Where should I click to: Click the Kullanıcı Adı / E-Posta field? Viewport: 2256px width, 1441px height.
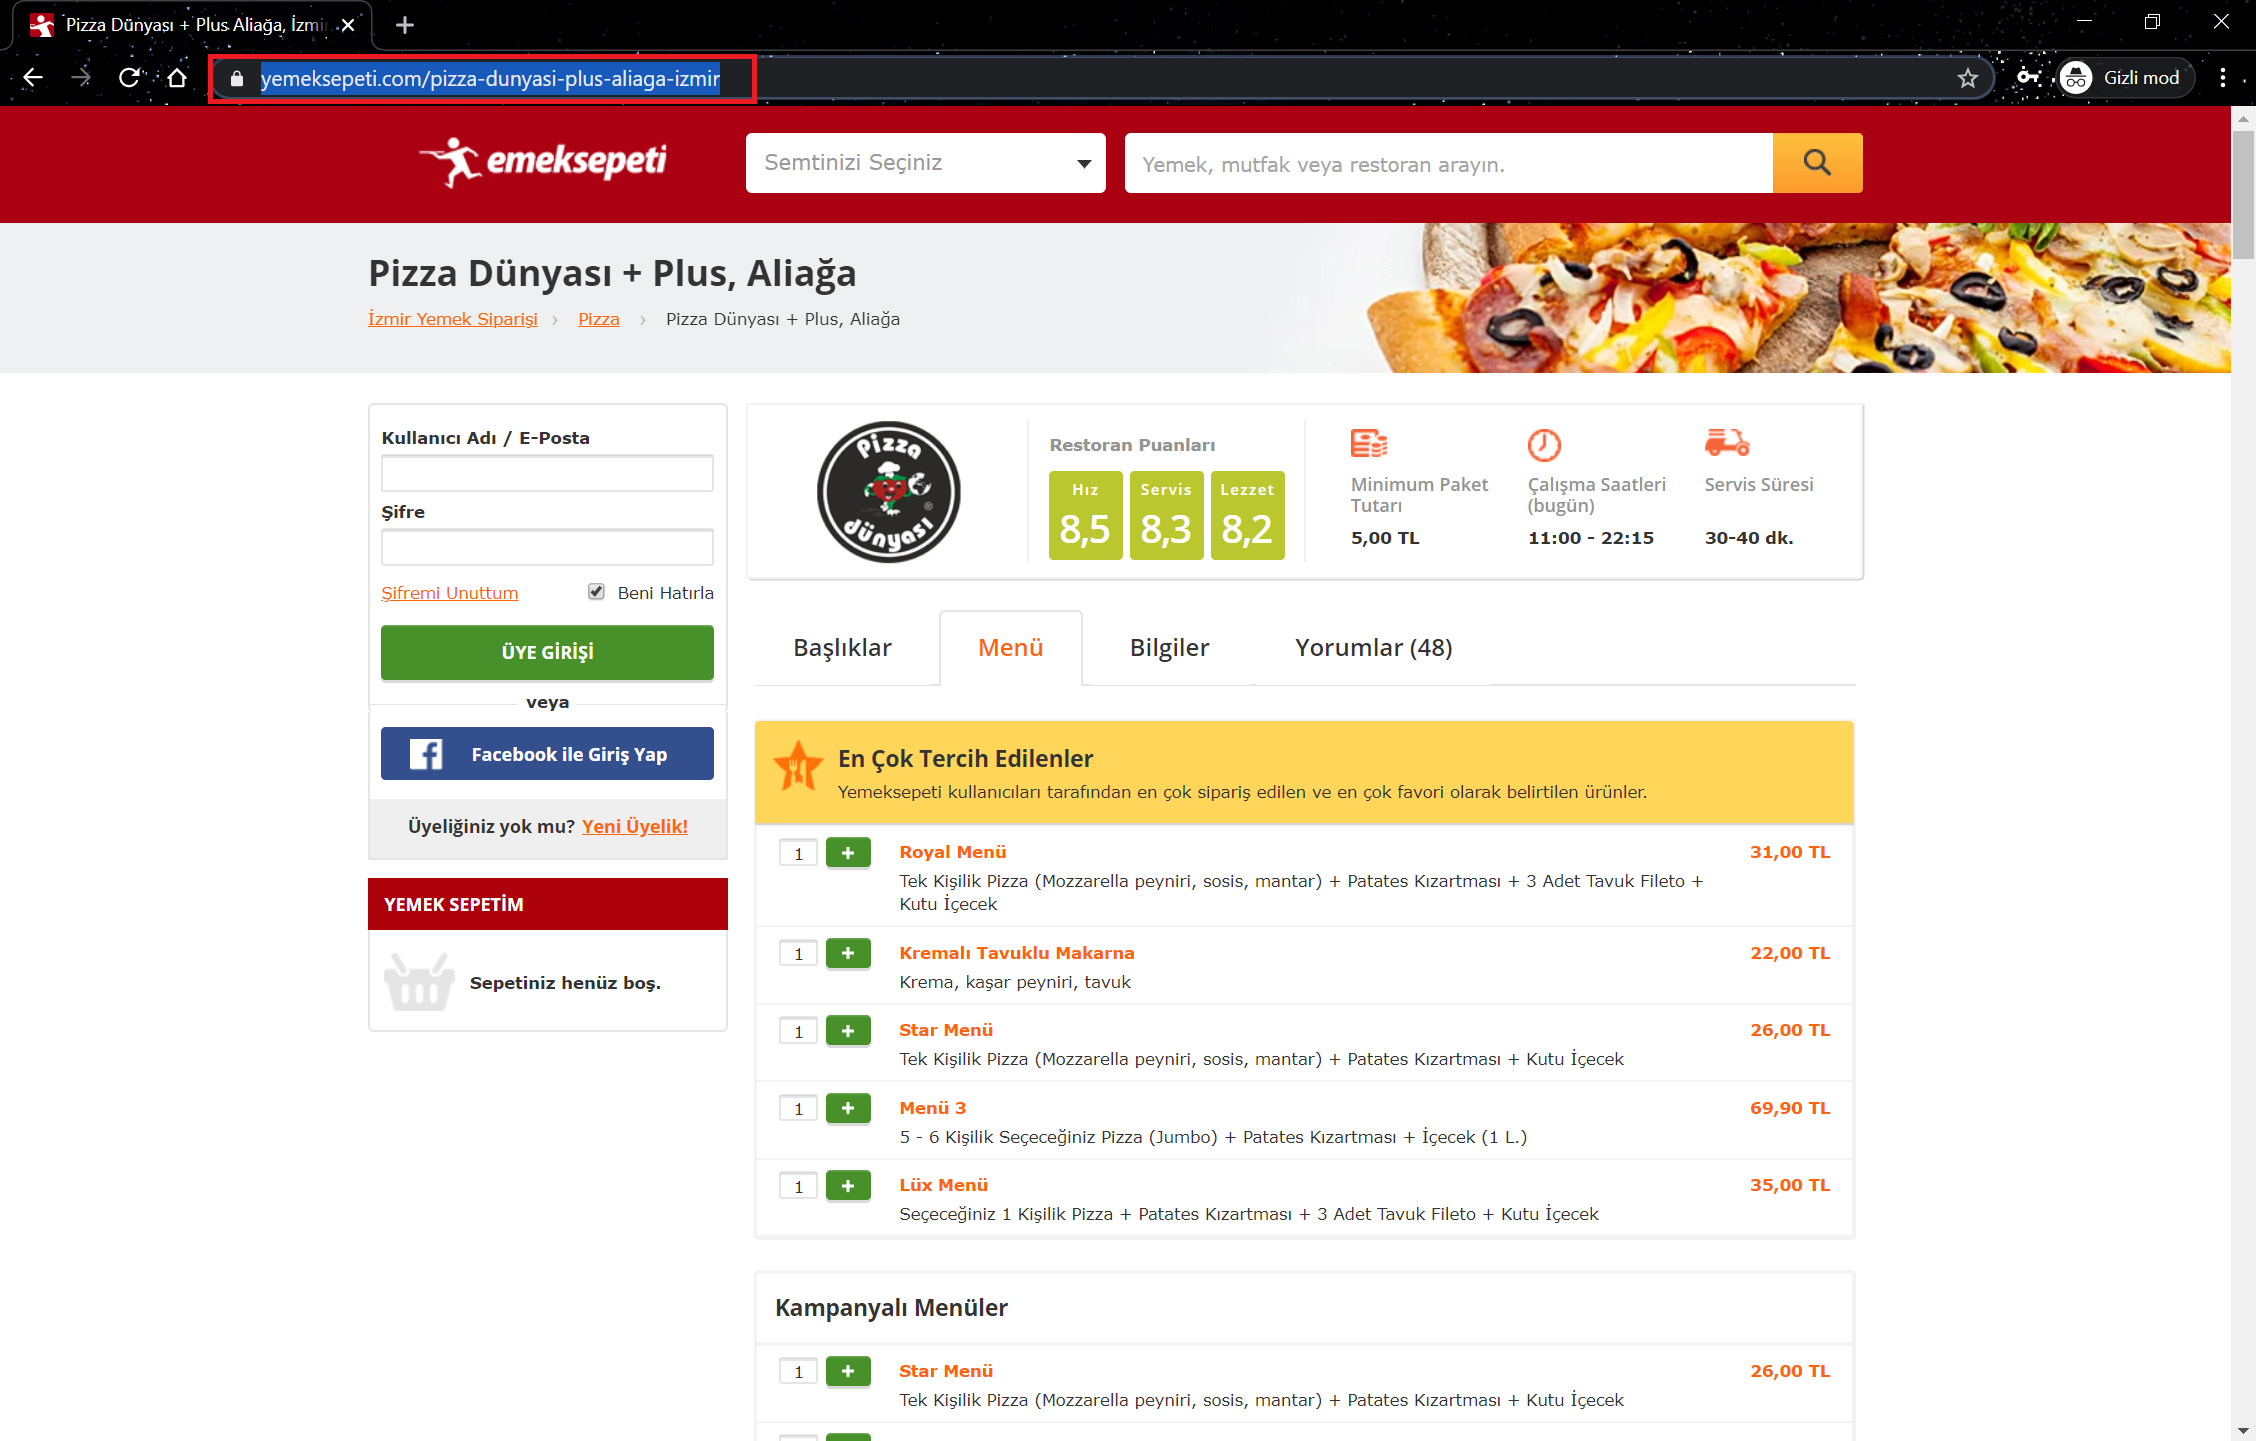[547, 473]
